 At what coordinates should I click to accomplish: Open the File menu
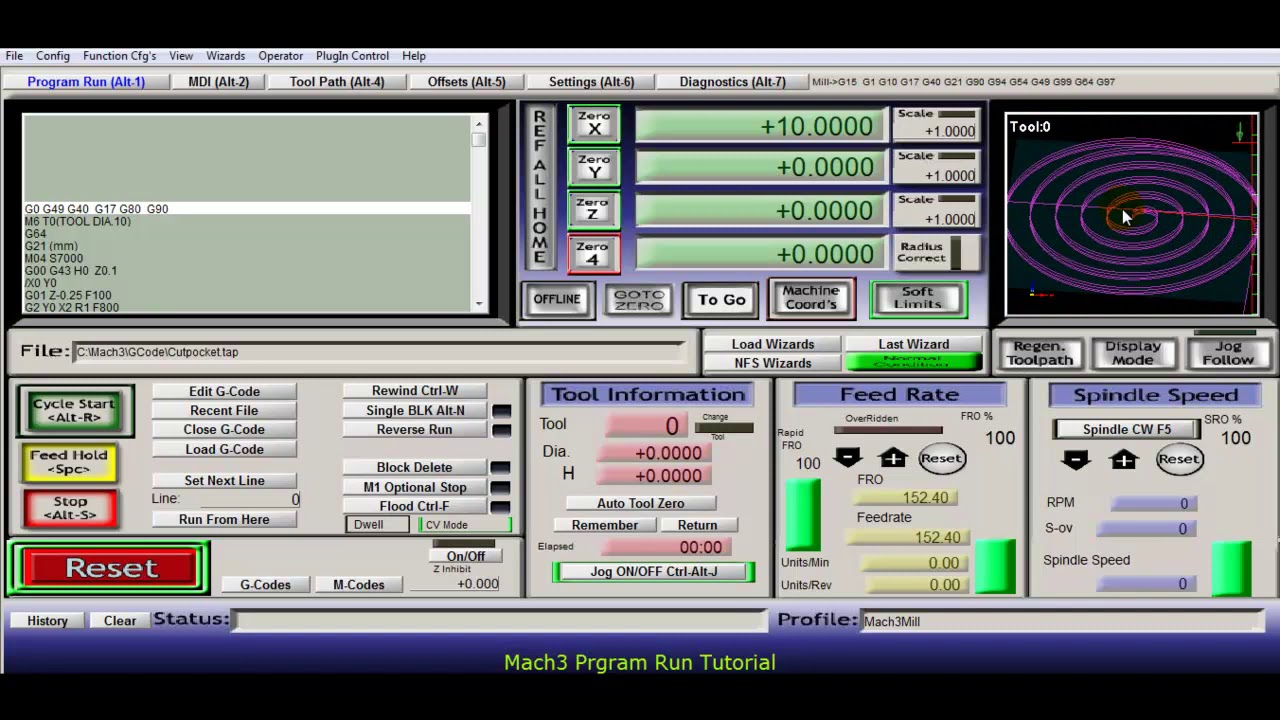click(14, 56)
